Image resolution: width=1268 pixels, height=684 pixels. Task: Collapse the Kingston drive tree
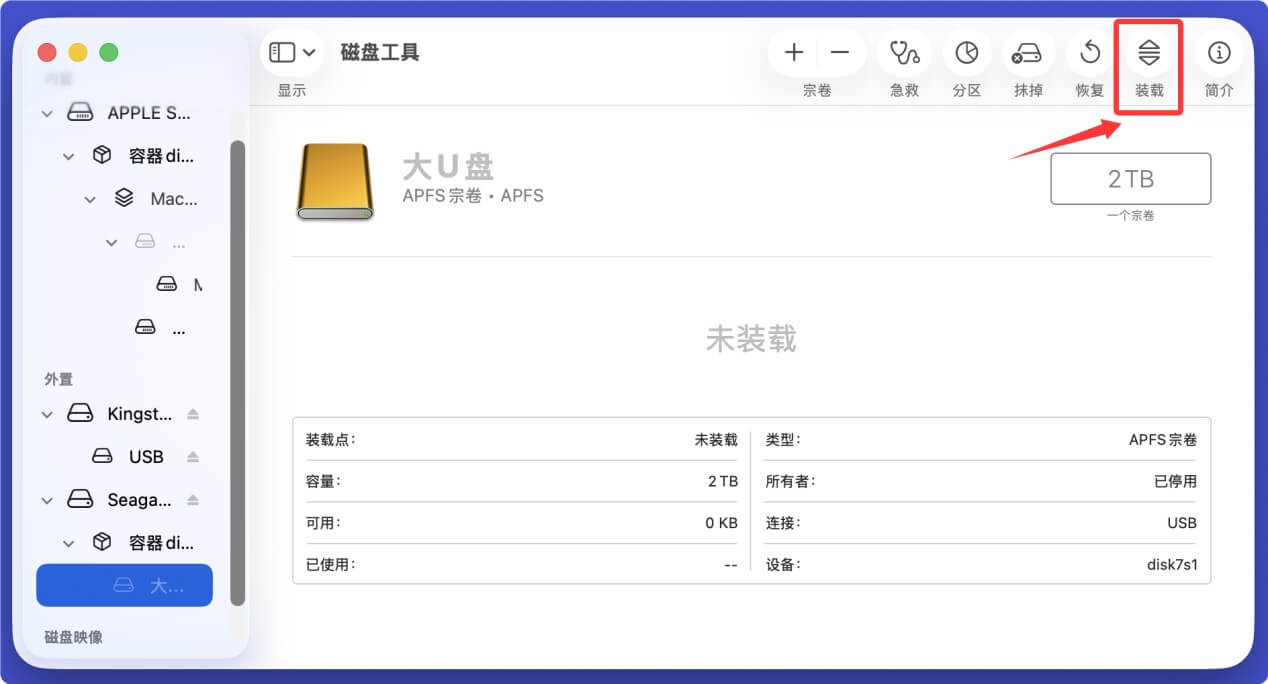(x=47, y=413)
